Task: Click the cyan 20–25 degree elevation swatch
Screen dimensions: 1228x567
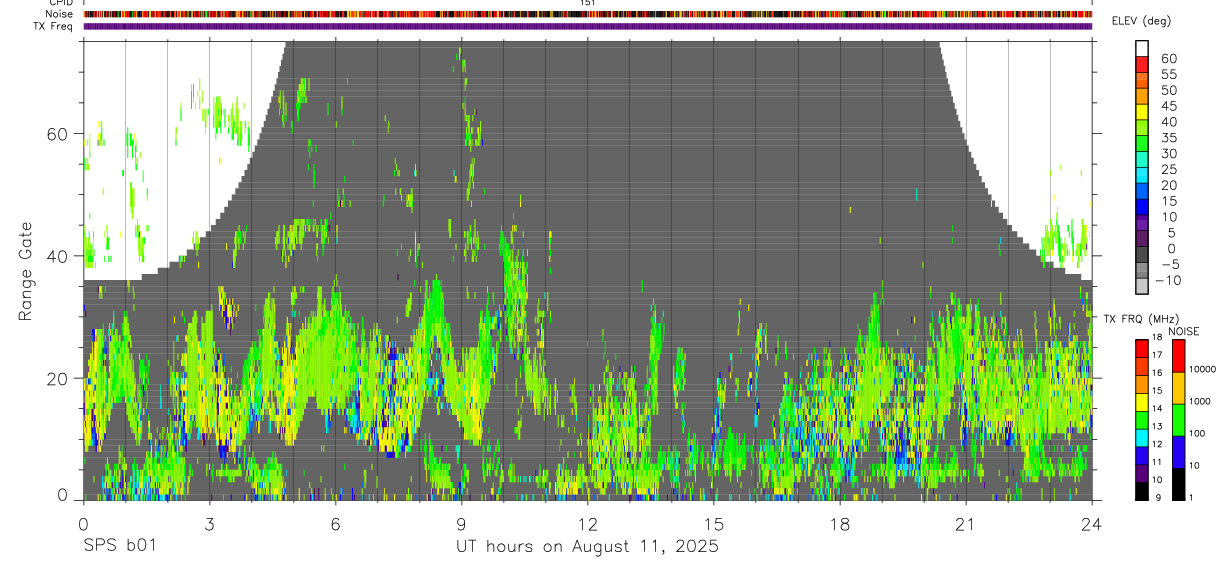Action: coord(1142,177)
